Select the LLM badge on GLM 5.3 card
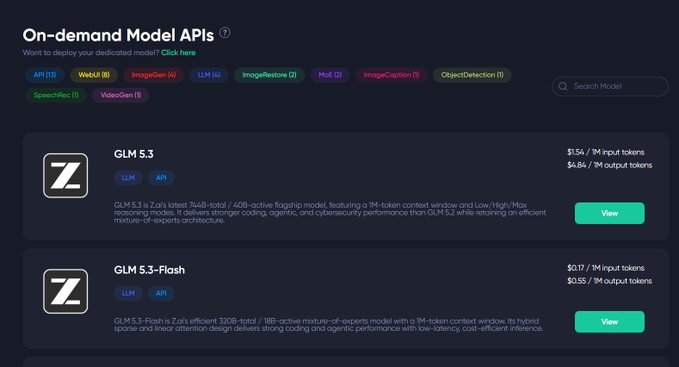The image size is (679, 367). click(x=128, y=178)
